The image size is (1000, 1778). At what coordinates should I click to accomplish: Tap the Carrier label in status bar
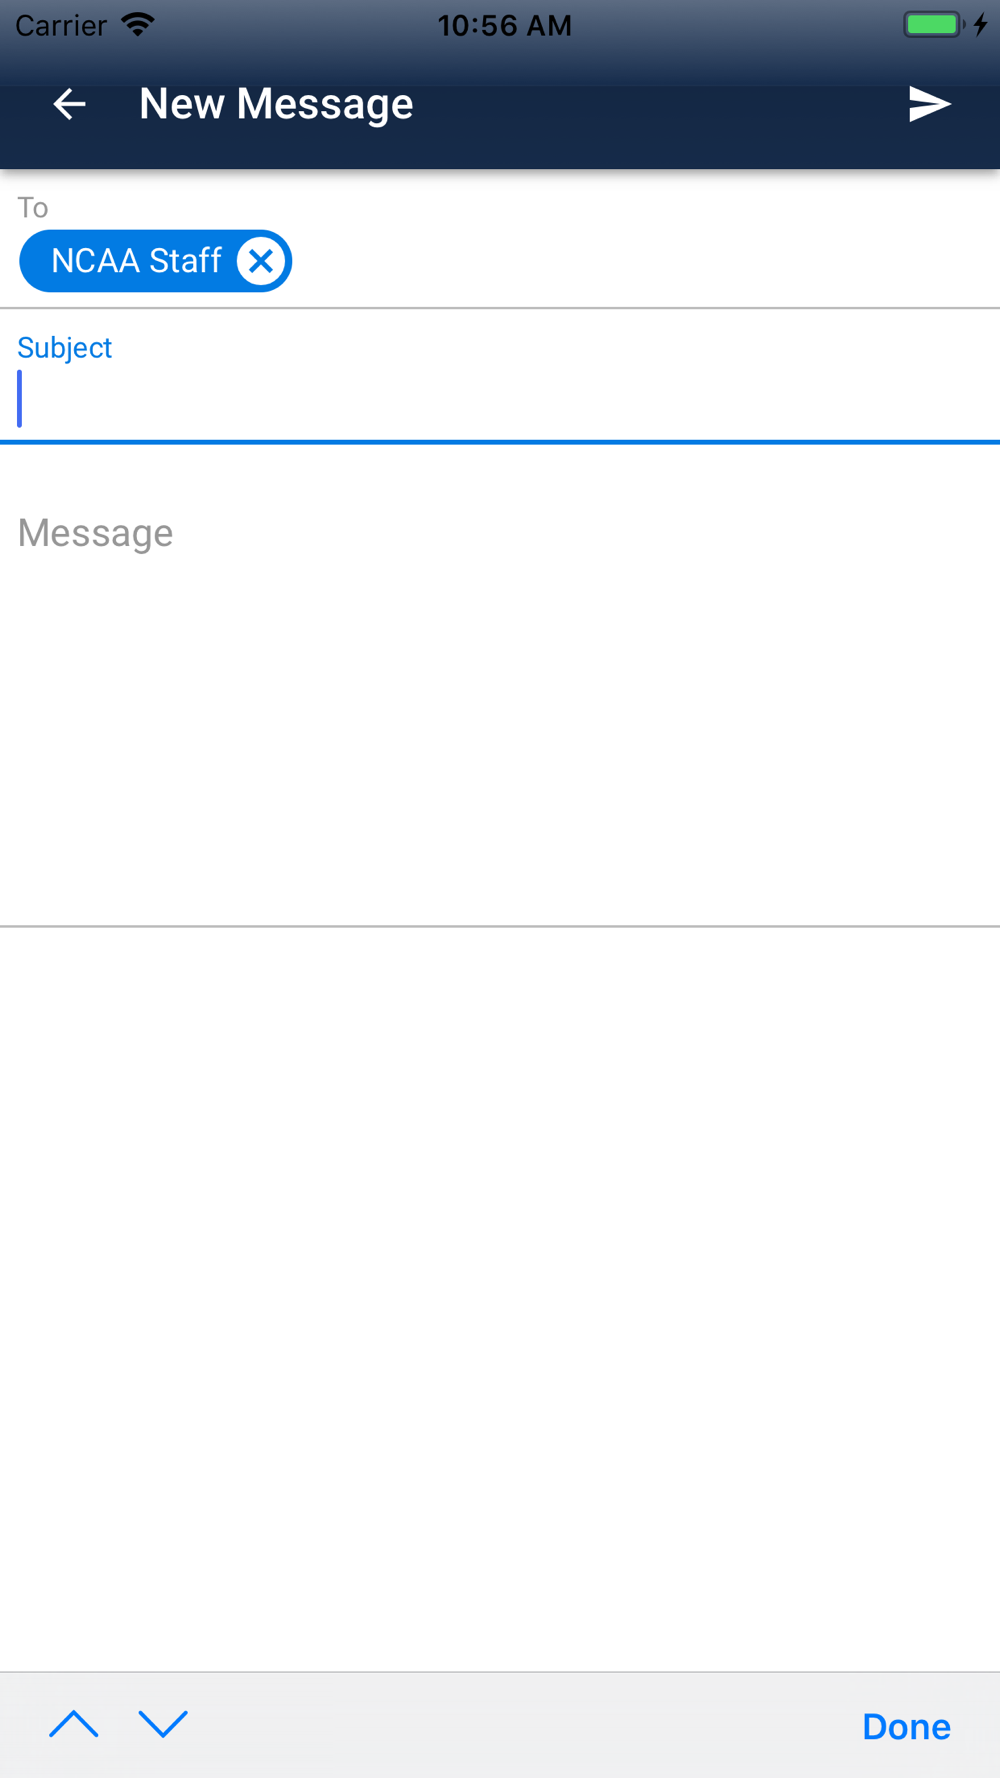point(61,25)
